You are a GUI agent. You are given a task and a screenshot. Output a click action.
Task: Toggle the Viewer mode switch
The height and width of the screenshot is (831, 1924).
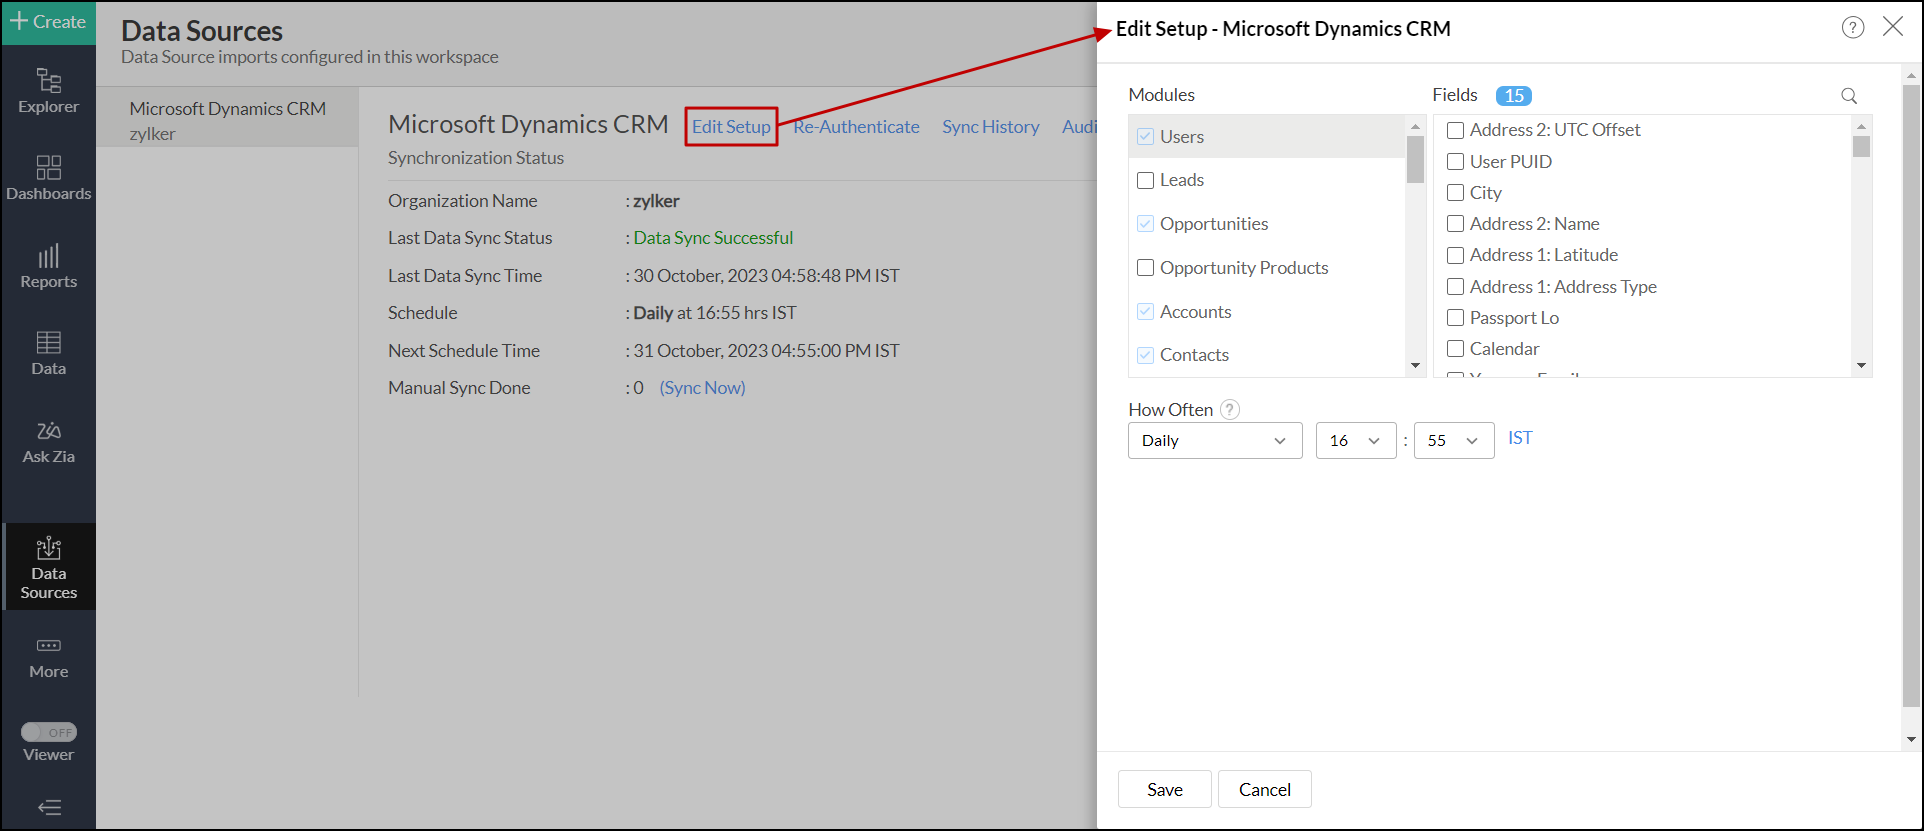coord(49,732)
